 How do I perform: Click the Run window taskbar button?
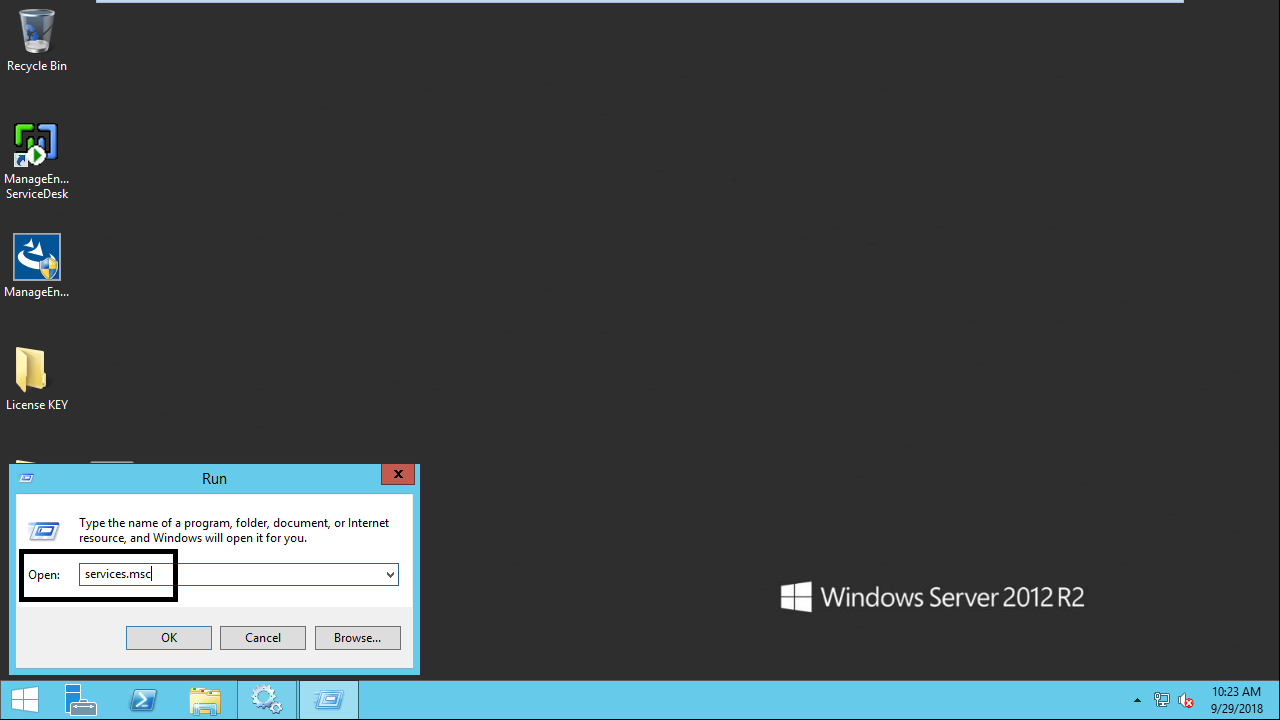(x=329, y=700)
